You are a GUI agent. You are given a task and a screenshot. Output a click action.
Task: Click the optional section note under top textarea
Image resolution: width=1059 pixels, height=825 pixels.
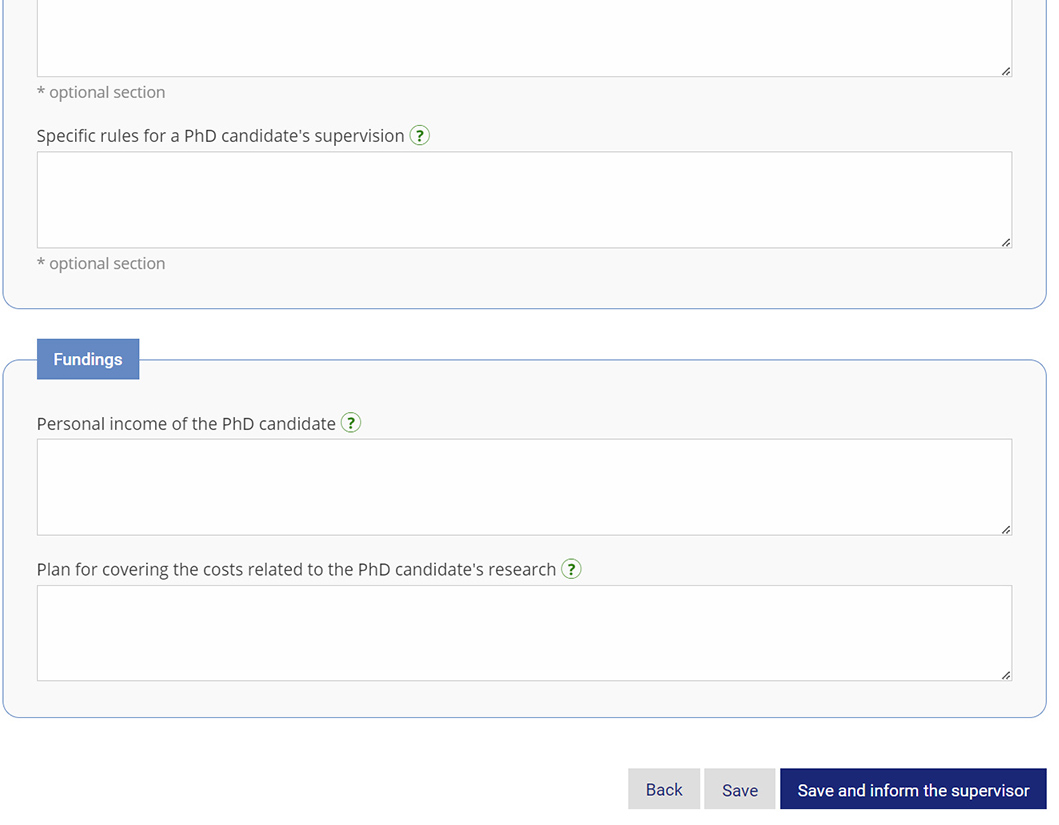click(101, 92)
